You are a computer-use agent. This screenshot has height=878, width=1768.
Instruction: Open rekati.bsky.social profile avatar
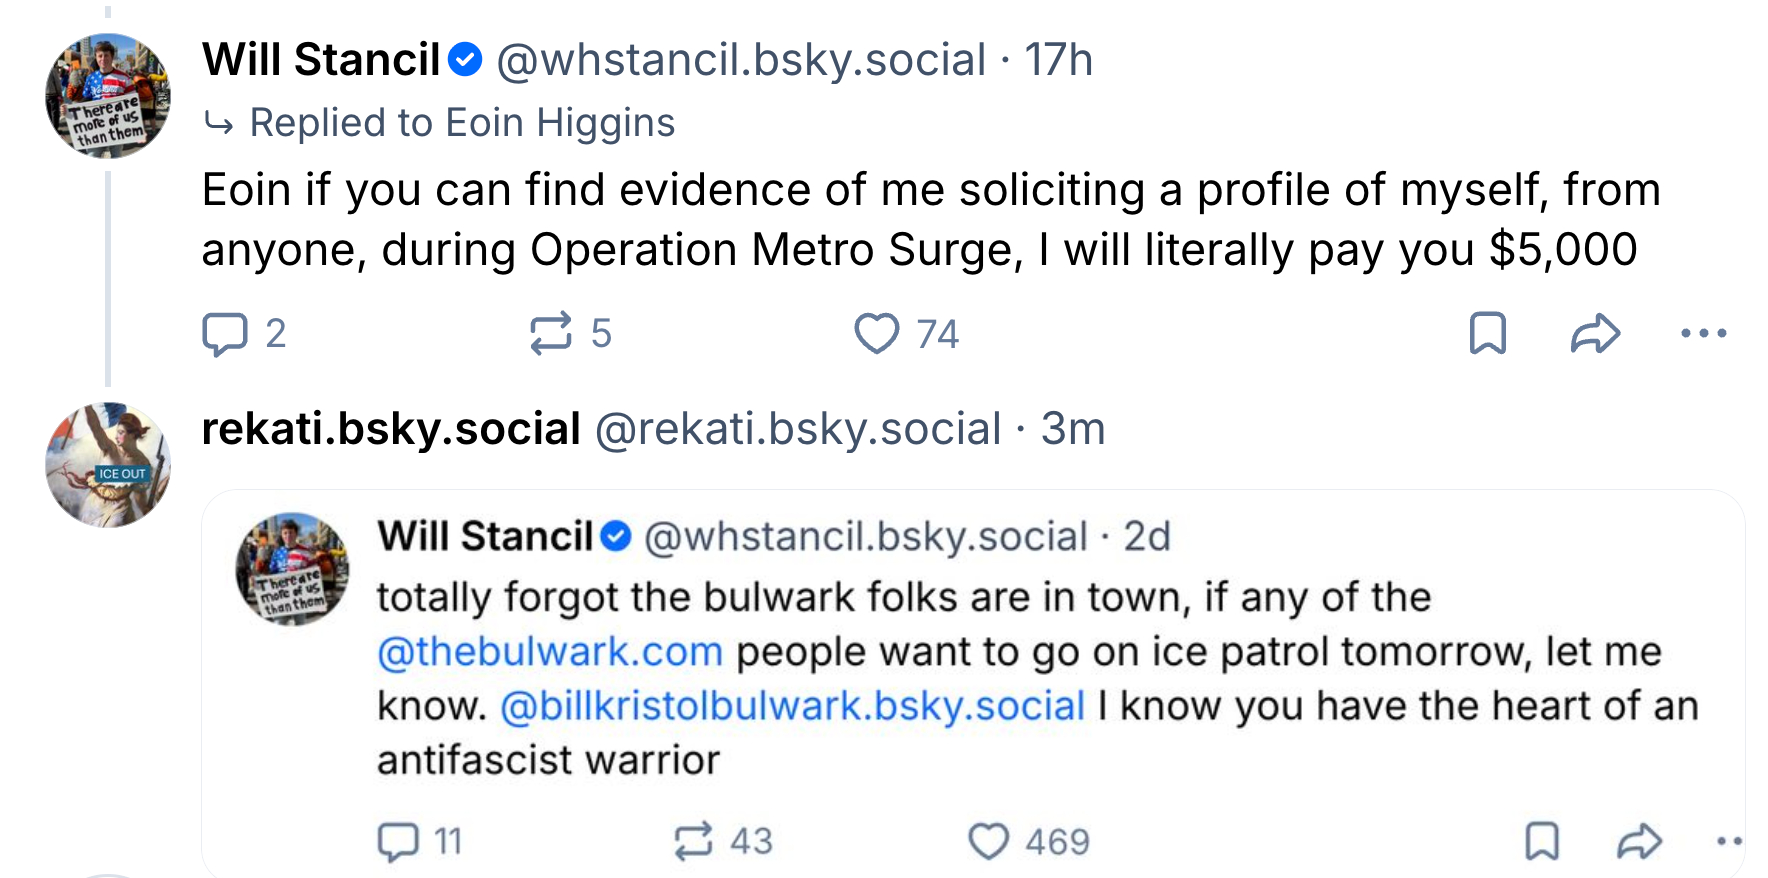tap(108, 465)
